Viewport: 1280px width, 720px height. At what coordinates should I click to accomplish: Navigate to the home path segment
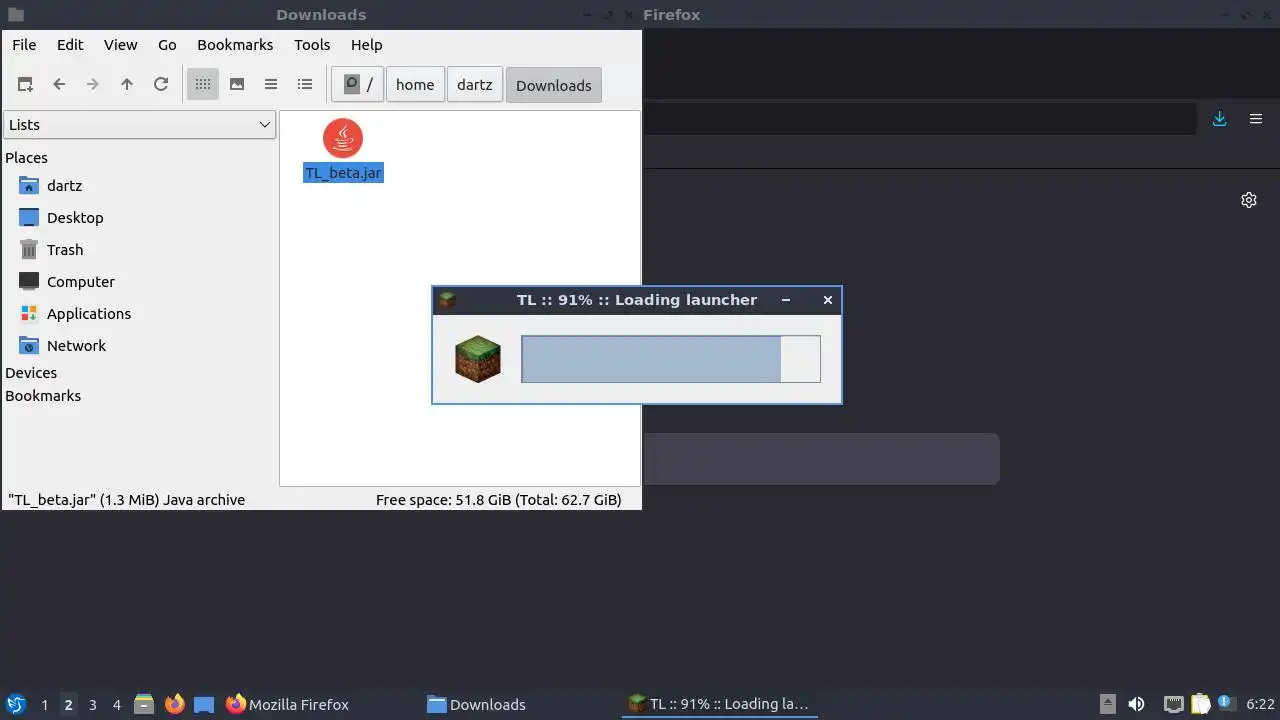coord(415,85)
